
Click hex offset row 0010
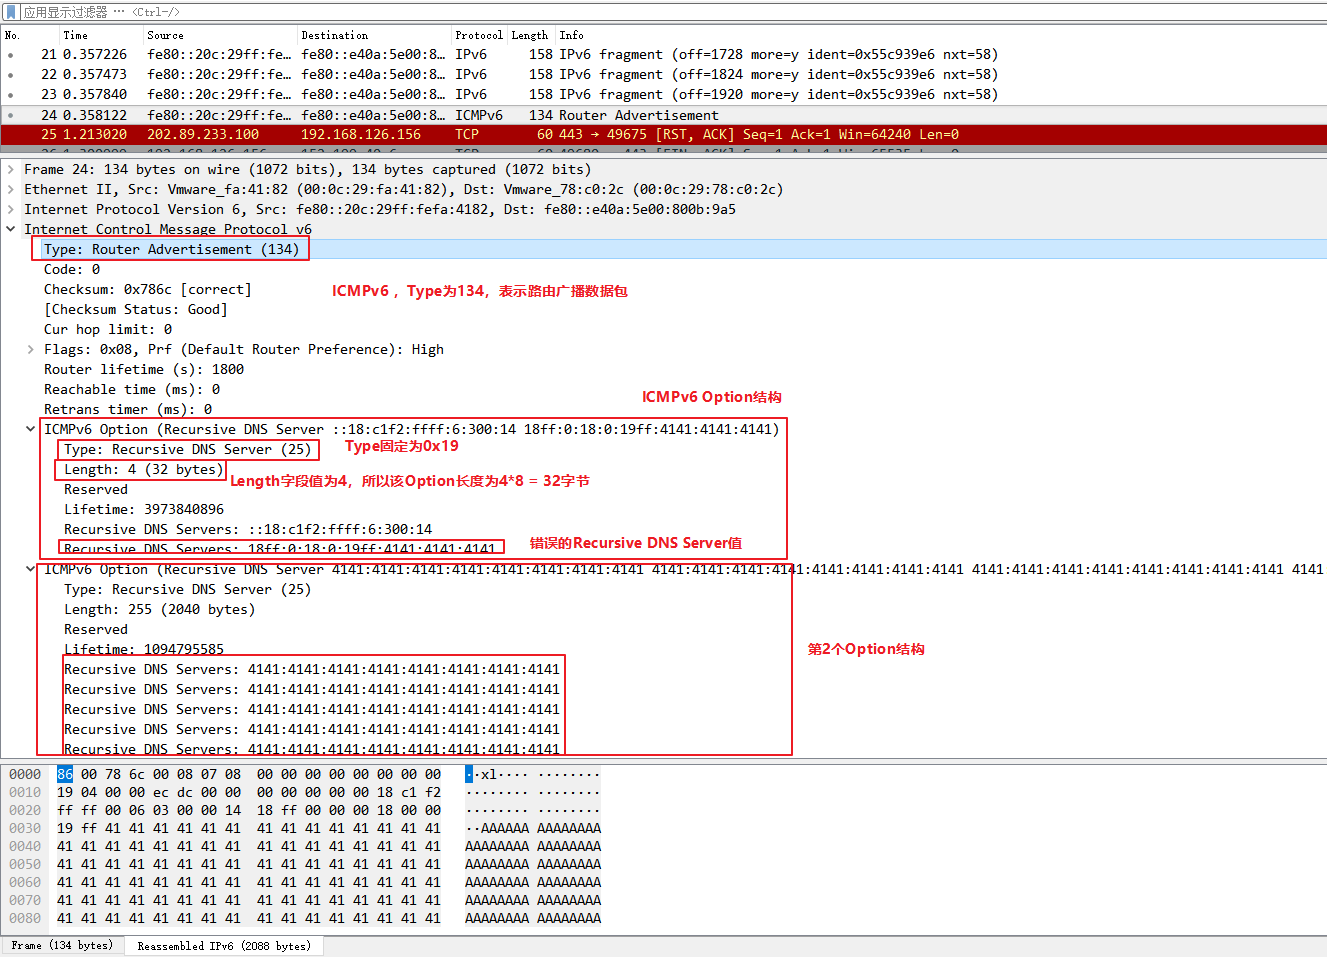click(x=25, y=792)
